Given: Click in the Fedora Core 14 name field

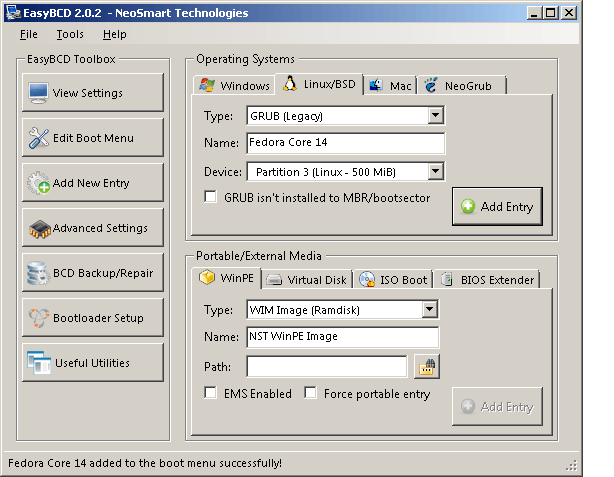Looking at the screenshot, I should pos(345,143).
